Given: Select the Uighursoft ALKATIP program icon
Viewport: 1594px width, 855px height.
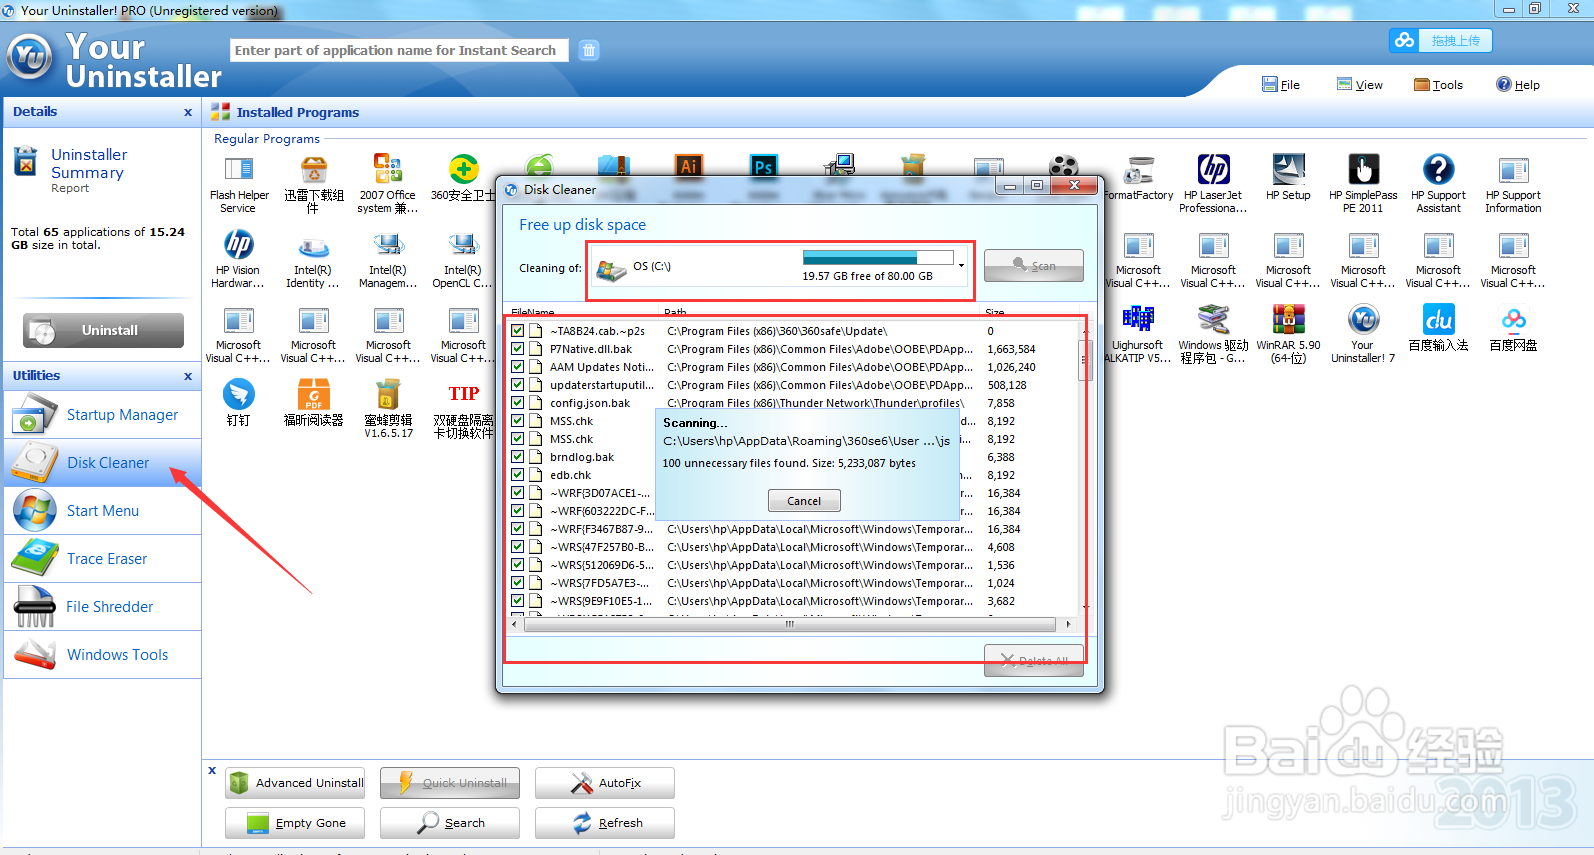Looking at the screenshot, I should click(1138, 334).
